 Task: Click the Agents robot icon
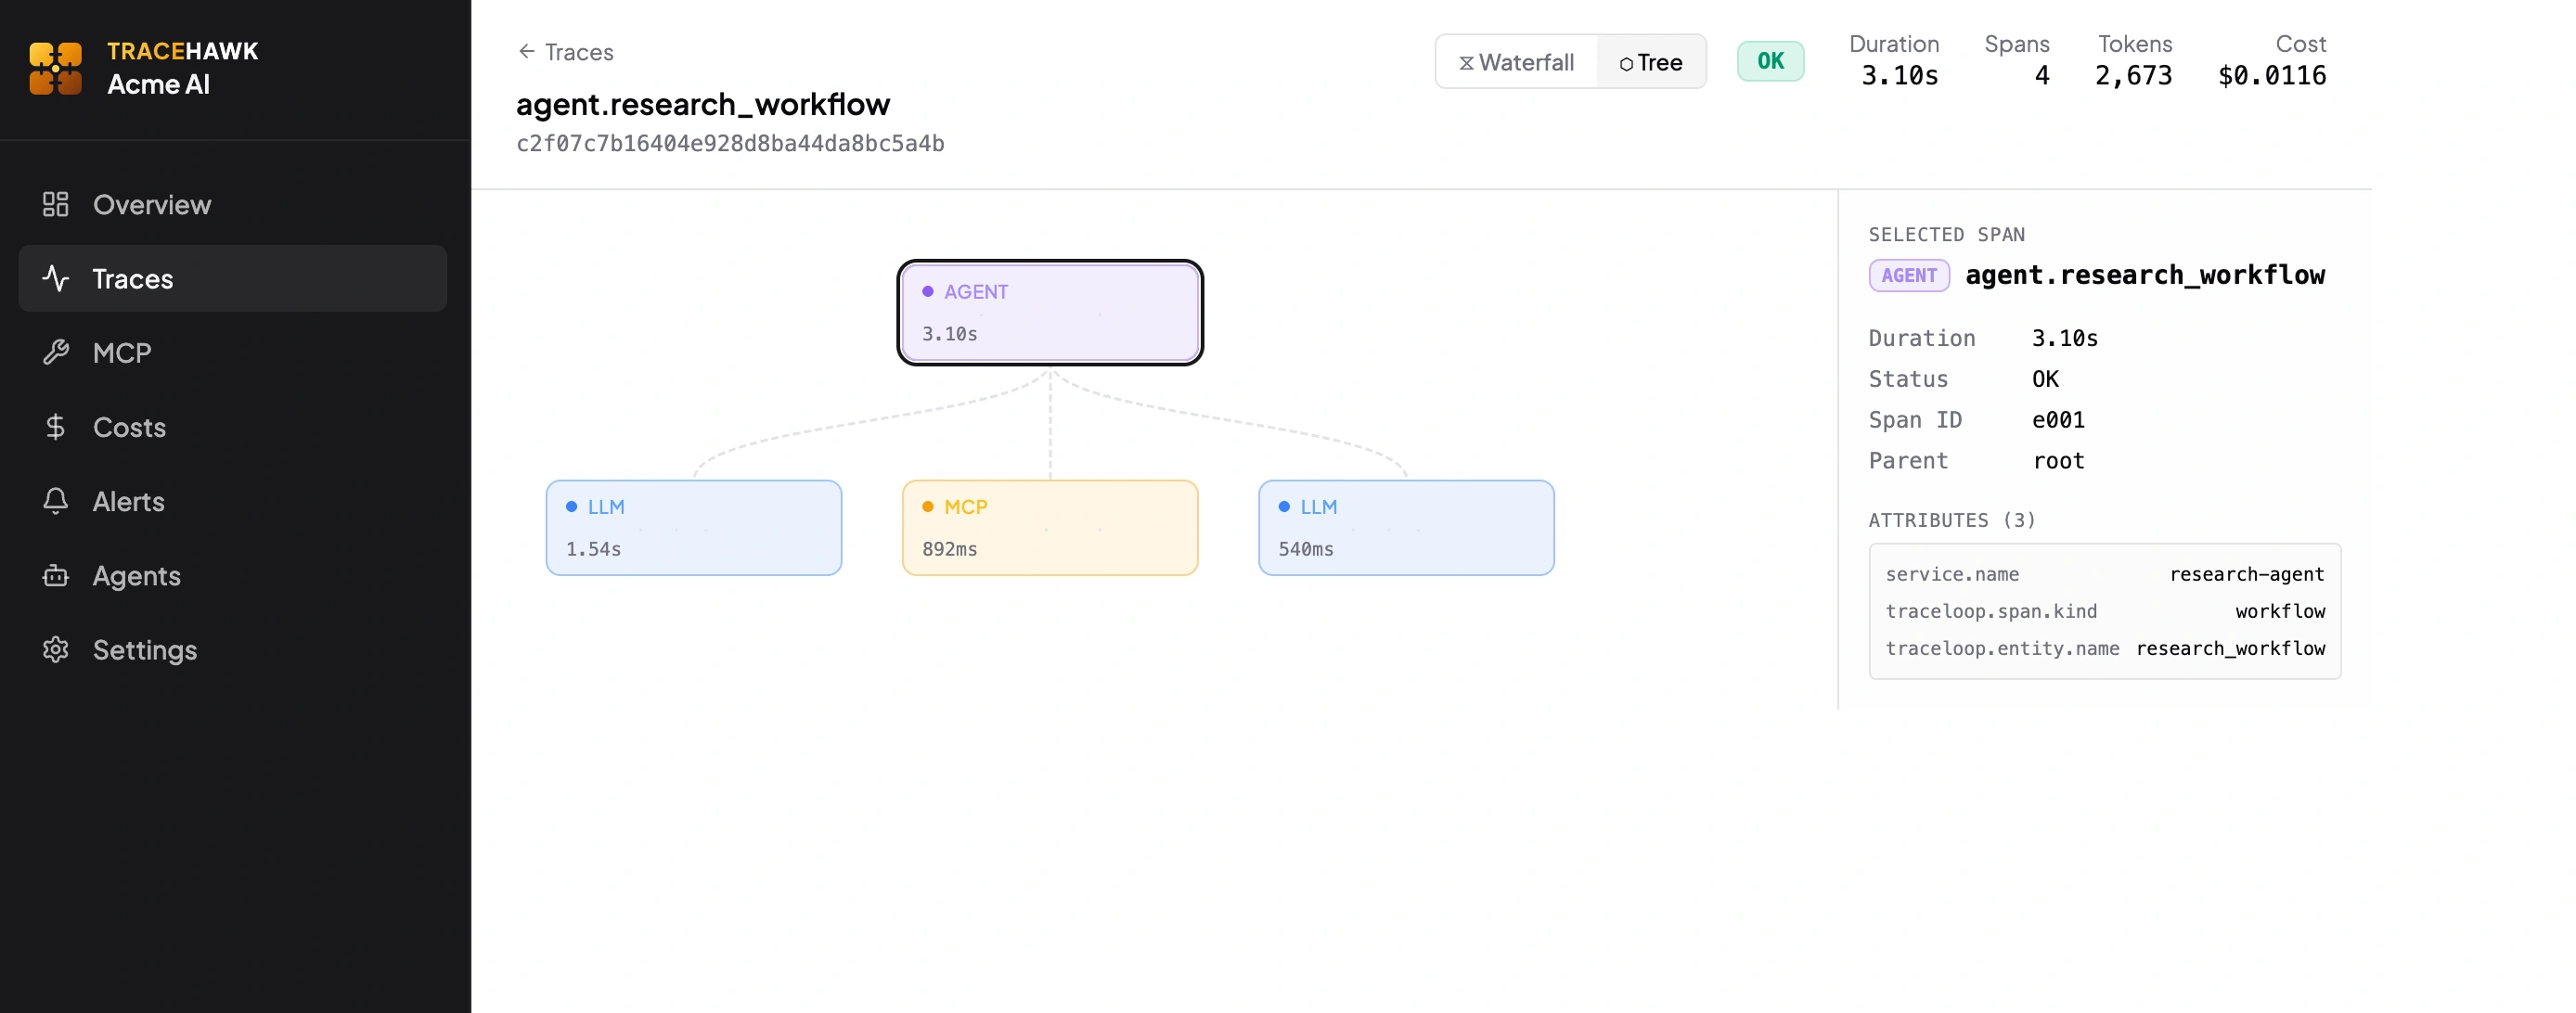point(55,576)
